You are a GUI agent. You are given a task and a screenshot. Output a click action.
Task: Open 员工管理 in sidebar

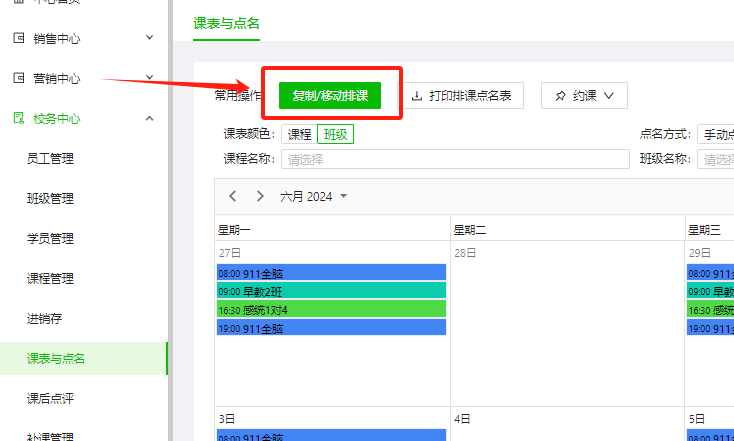[50, 159]
